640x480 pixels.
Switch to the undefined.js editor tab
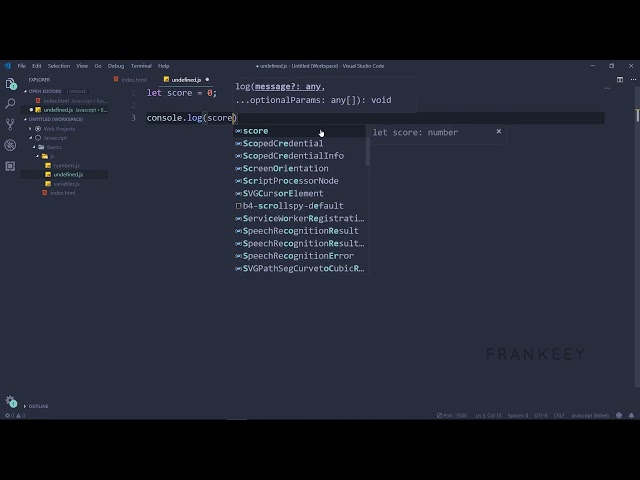[x=186, y=80]
